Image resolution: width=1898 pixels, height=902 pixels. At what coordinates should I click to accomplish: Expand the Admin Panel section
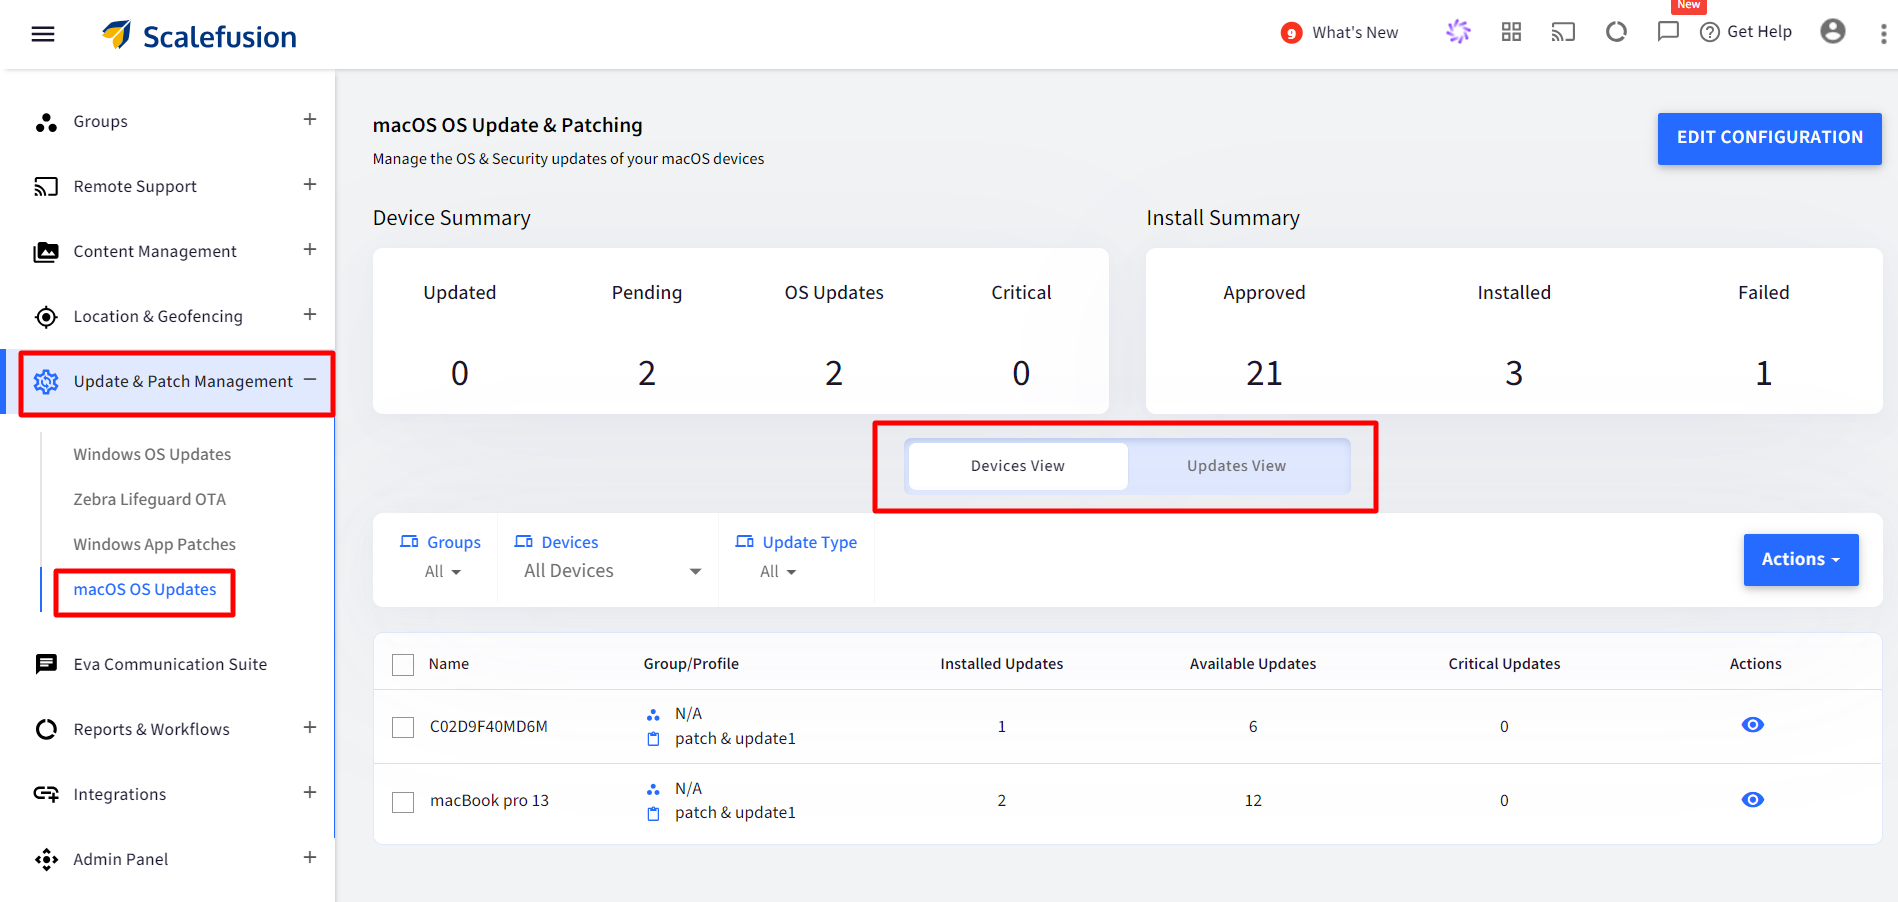pos(310,857)
